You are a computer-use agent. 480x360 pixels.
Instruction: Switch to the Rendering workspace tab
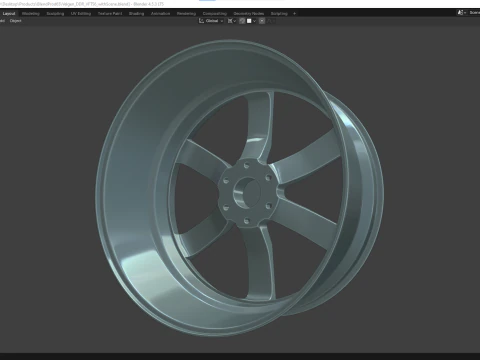[186, 14]
